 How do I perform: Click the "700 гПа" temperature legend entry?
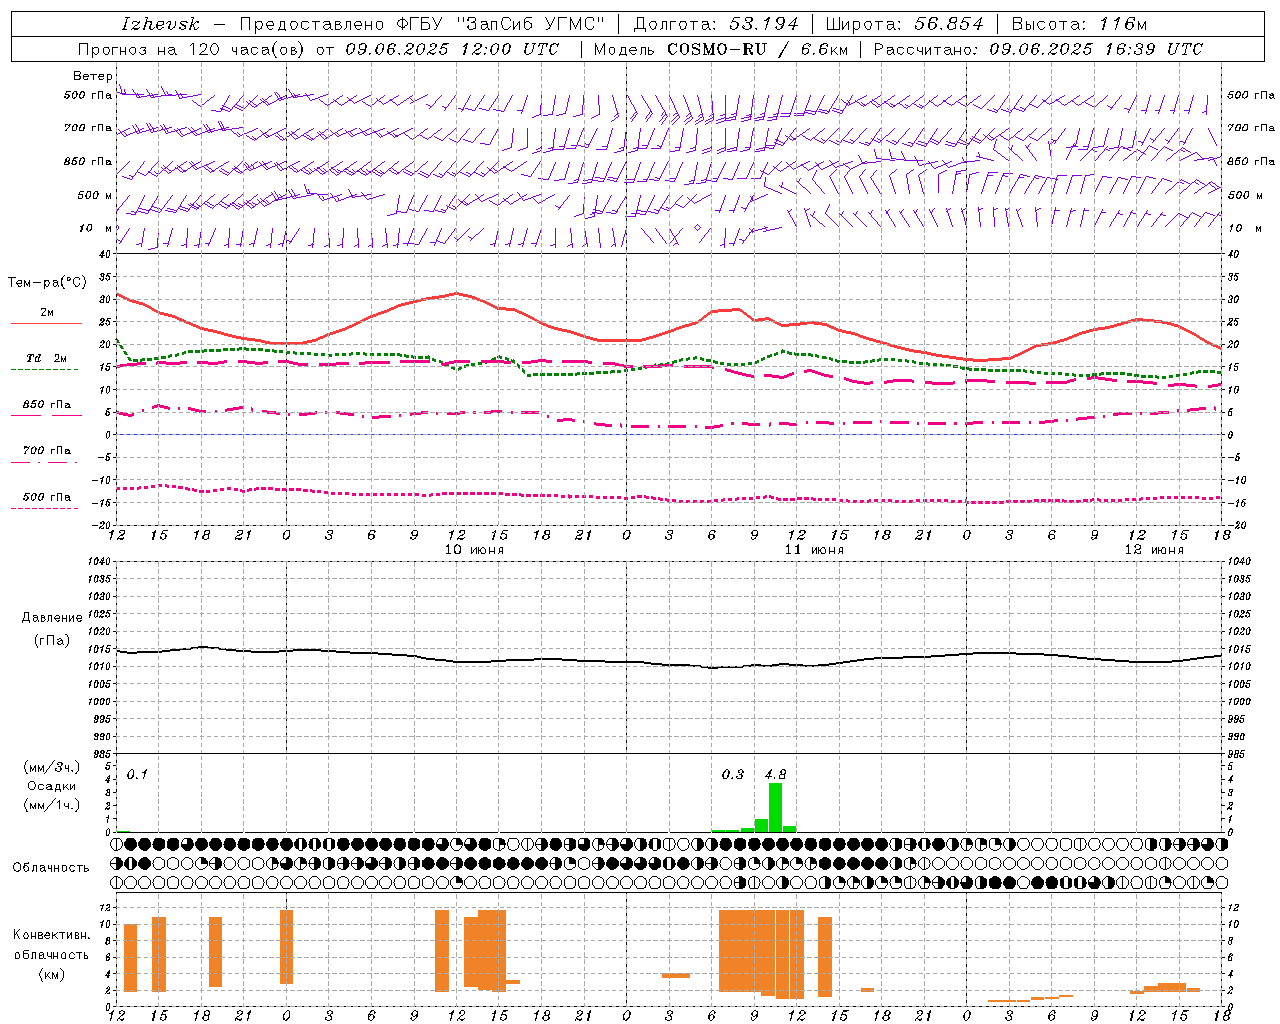click(x=46, y=451)
